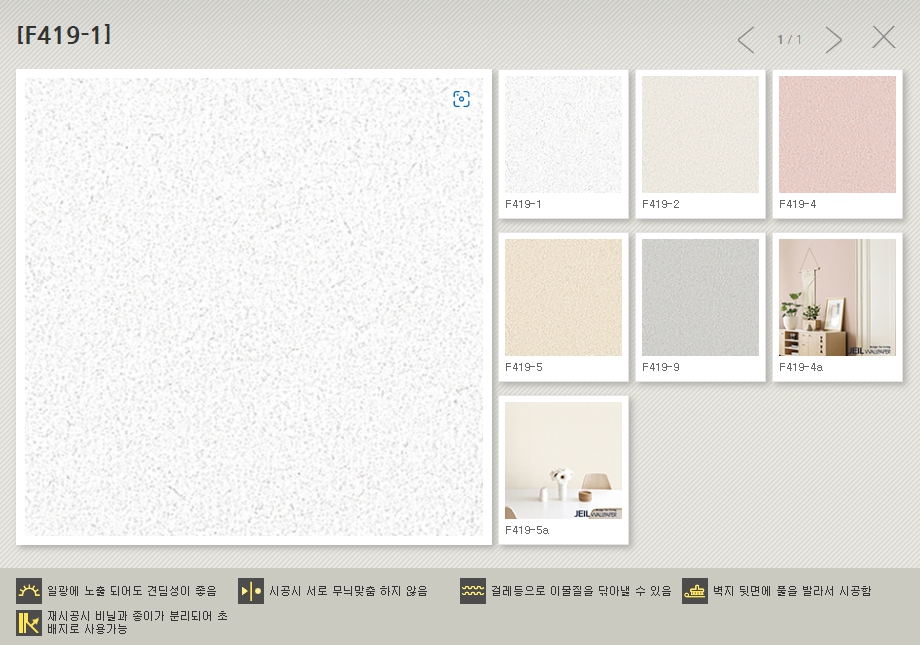
Task: Click the F419-9 label text
Action: 661,367
